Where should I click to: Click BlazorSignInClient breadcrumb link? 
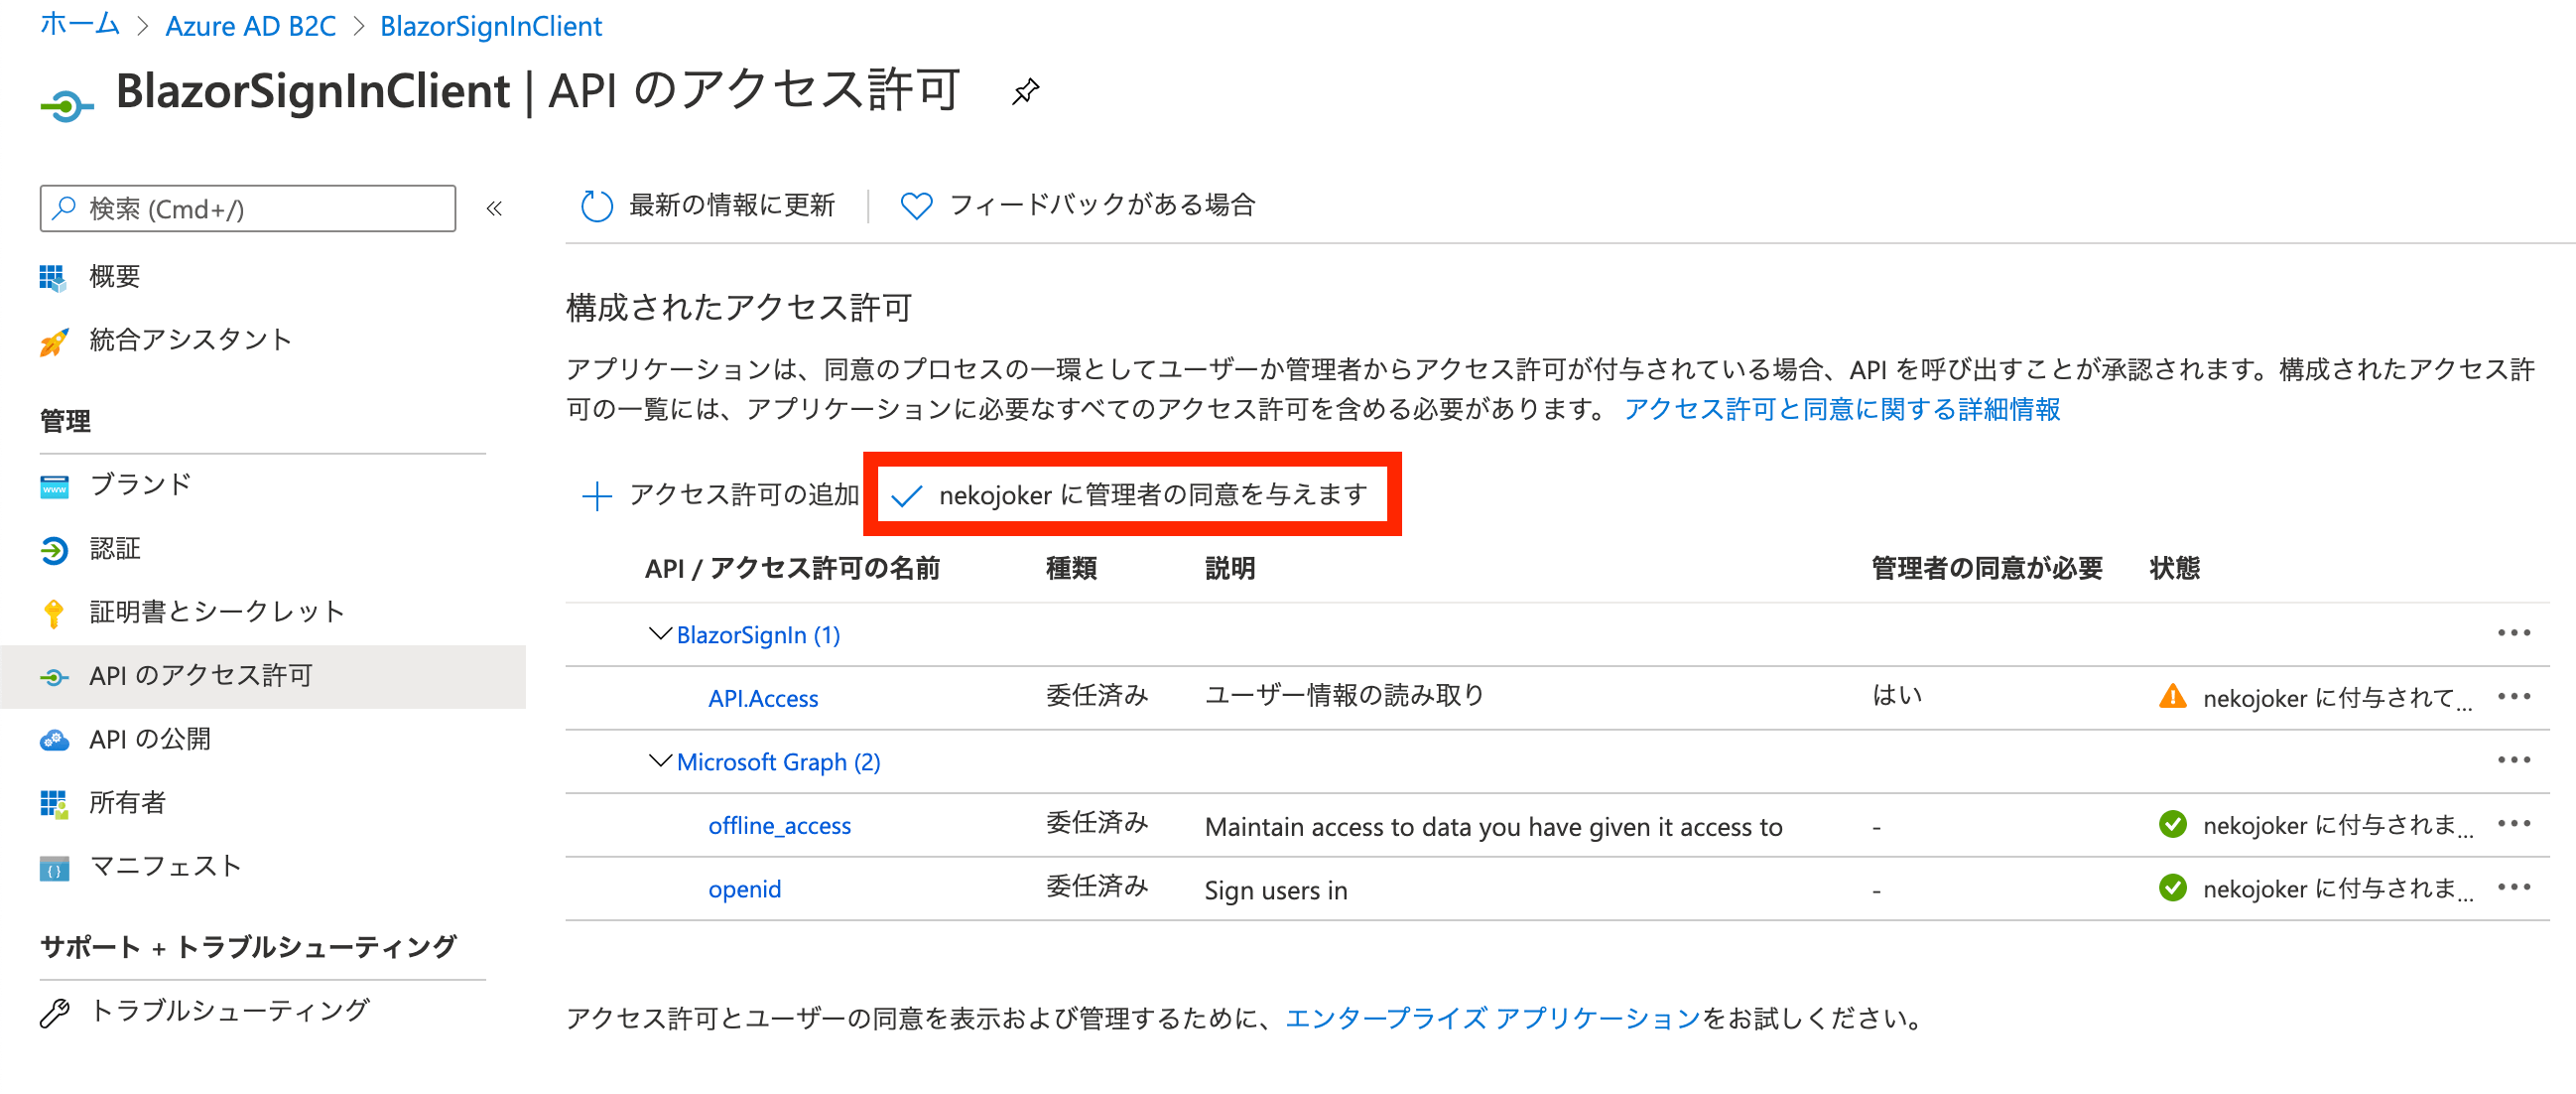(491, 26)
